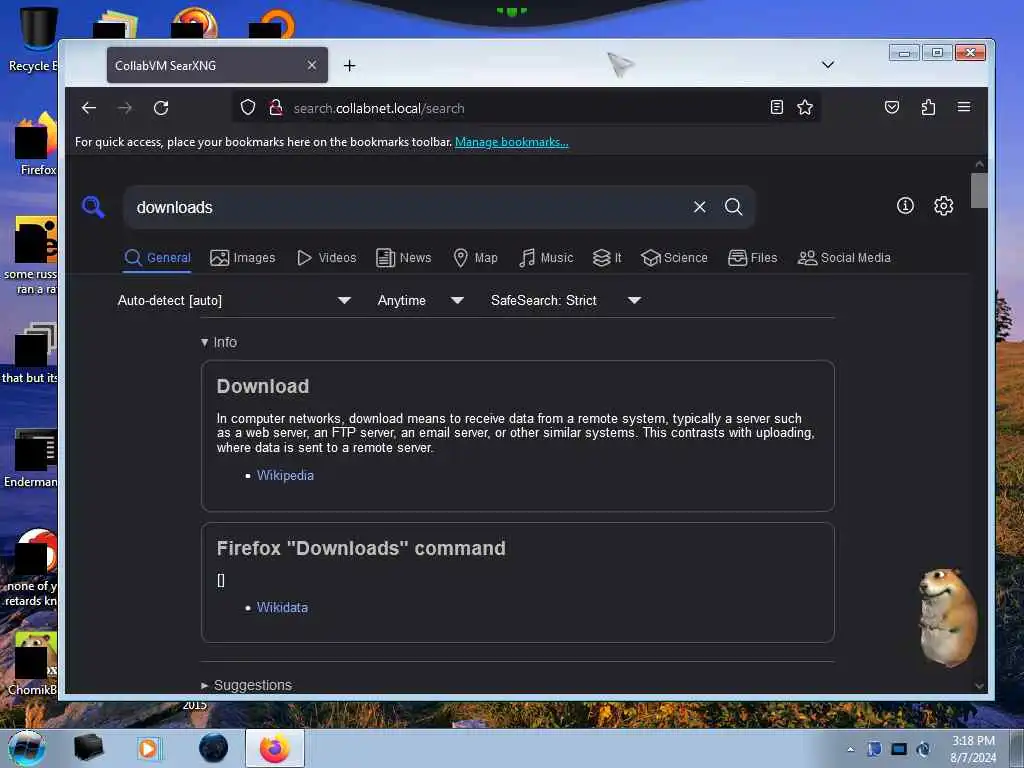Open Firefox from the taskbar
Image resolution: width=1024 pixels, height=768 pixels.
[x=274, y=748]
